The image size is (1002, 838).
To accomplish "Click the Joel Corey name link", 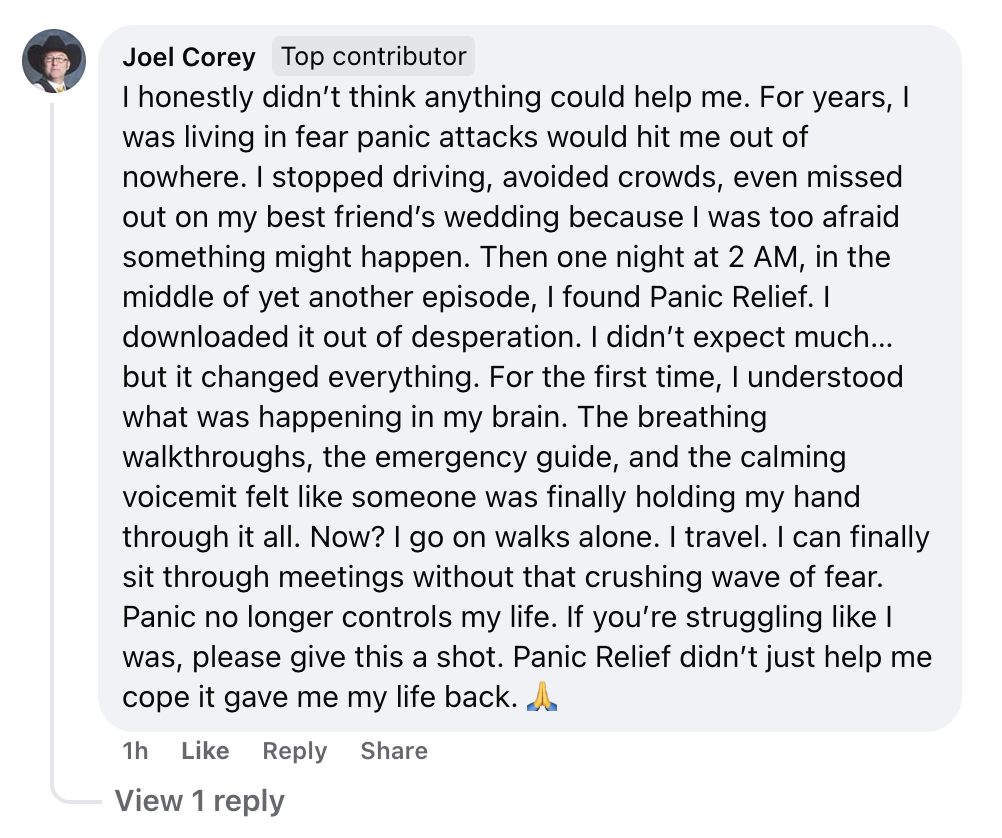I will coord(189,57).
